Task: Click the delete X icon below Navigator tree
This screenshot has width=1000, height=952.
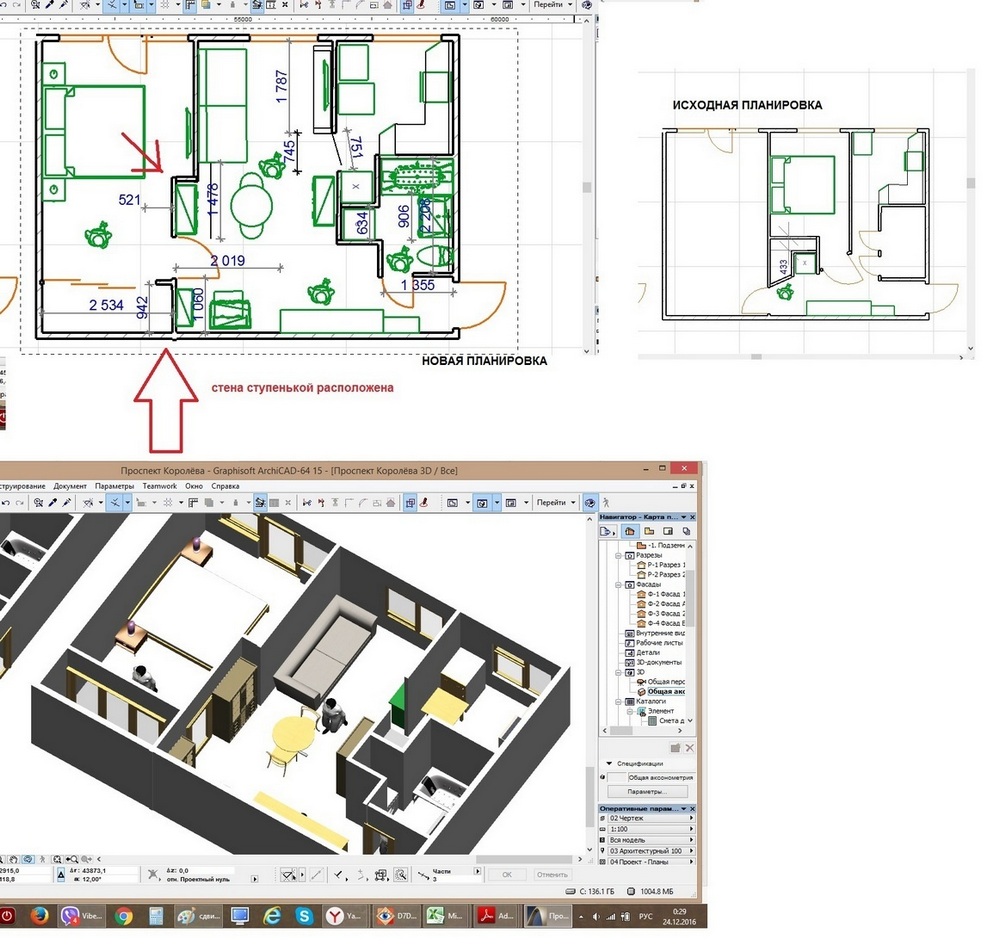Action: click(x=689, y=747)
